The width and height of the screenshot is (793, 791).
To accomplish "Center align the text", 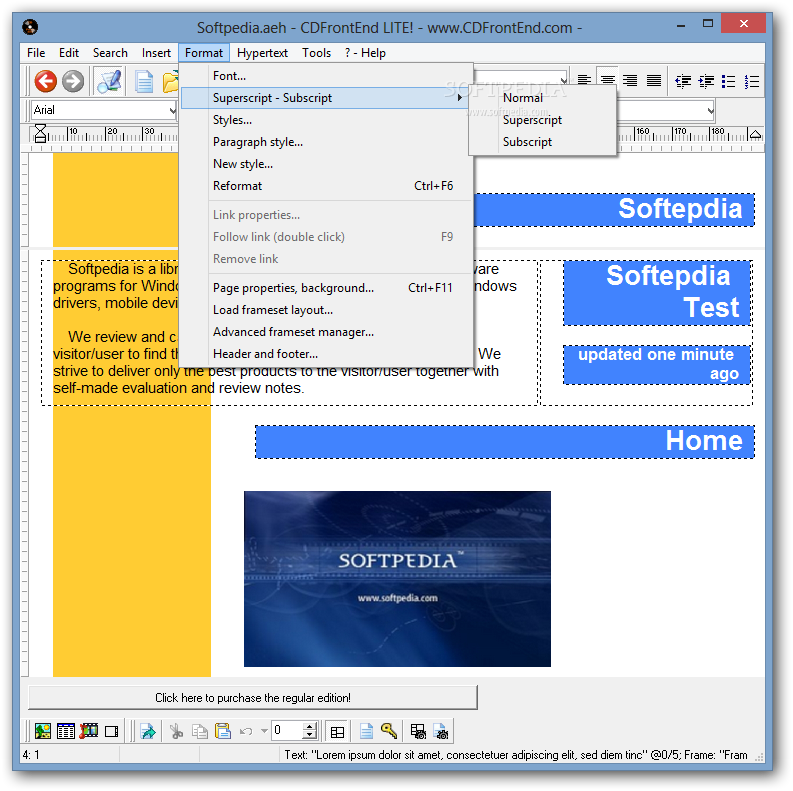I will click(607, 80).
